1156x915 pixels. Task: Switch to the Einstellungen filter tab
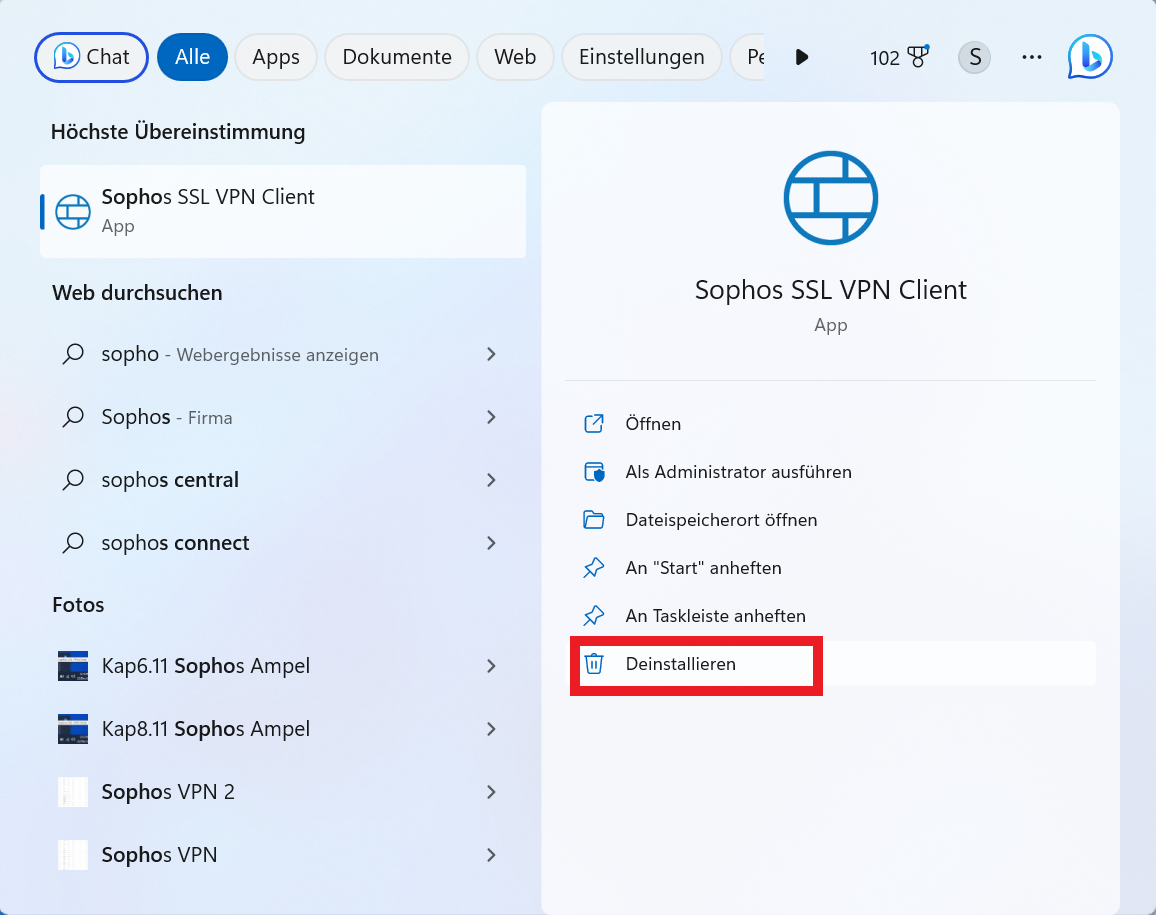pyautogui.click(x=641, y=58)
